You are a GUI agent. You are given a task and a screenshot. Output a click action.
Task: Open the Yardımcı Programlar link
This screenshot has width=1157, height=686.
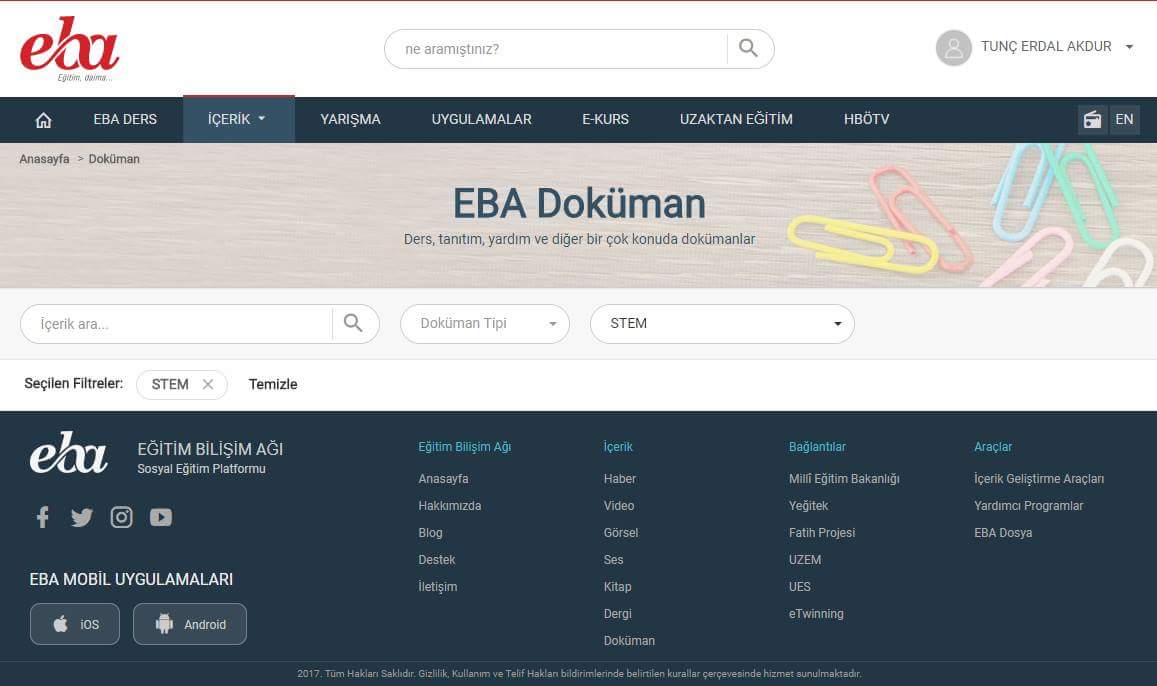tap(1029, 506)
